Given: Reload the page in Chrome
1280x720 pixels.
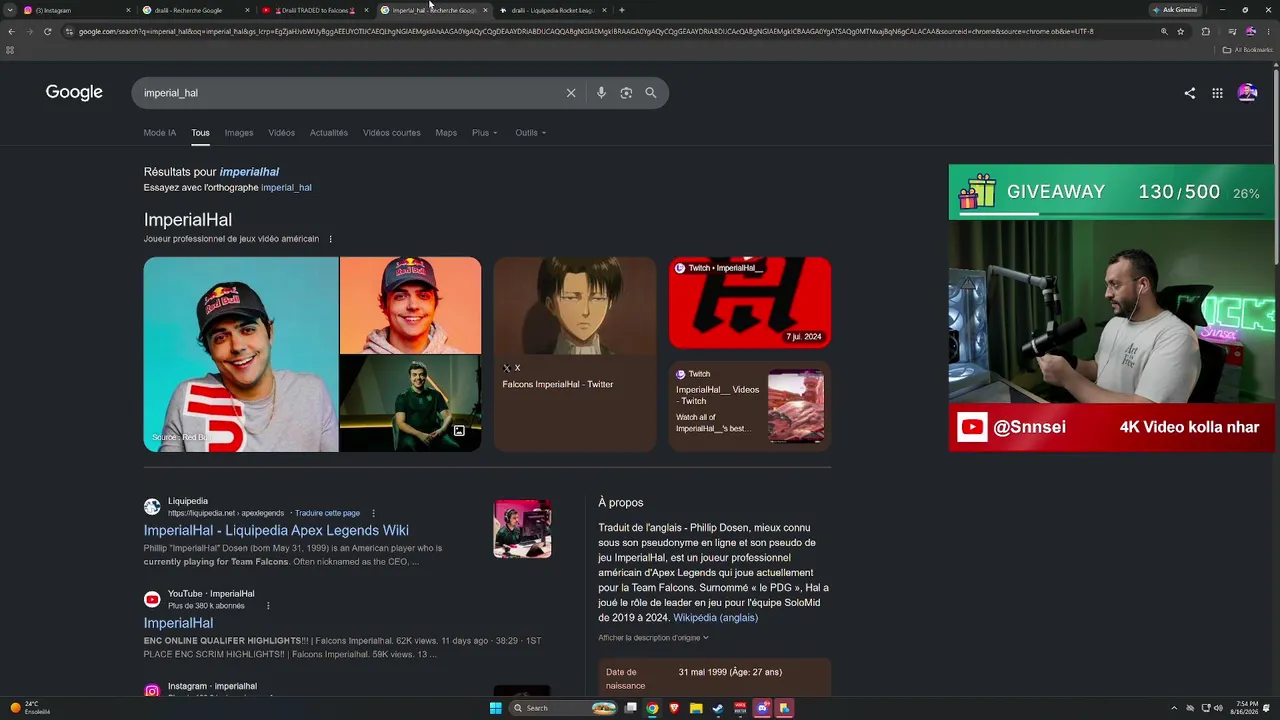Looking at the screenshot, I should [47, 31].
